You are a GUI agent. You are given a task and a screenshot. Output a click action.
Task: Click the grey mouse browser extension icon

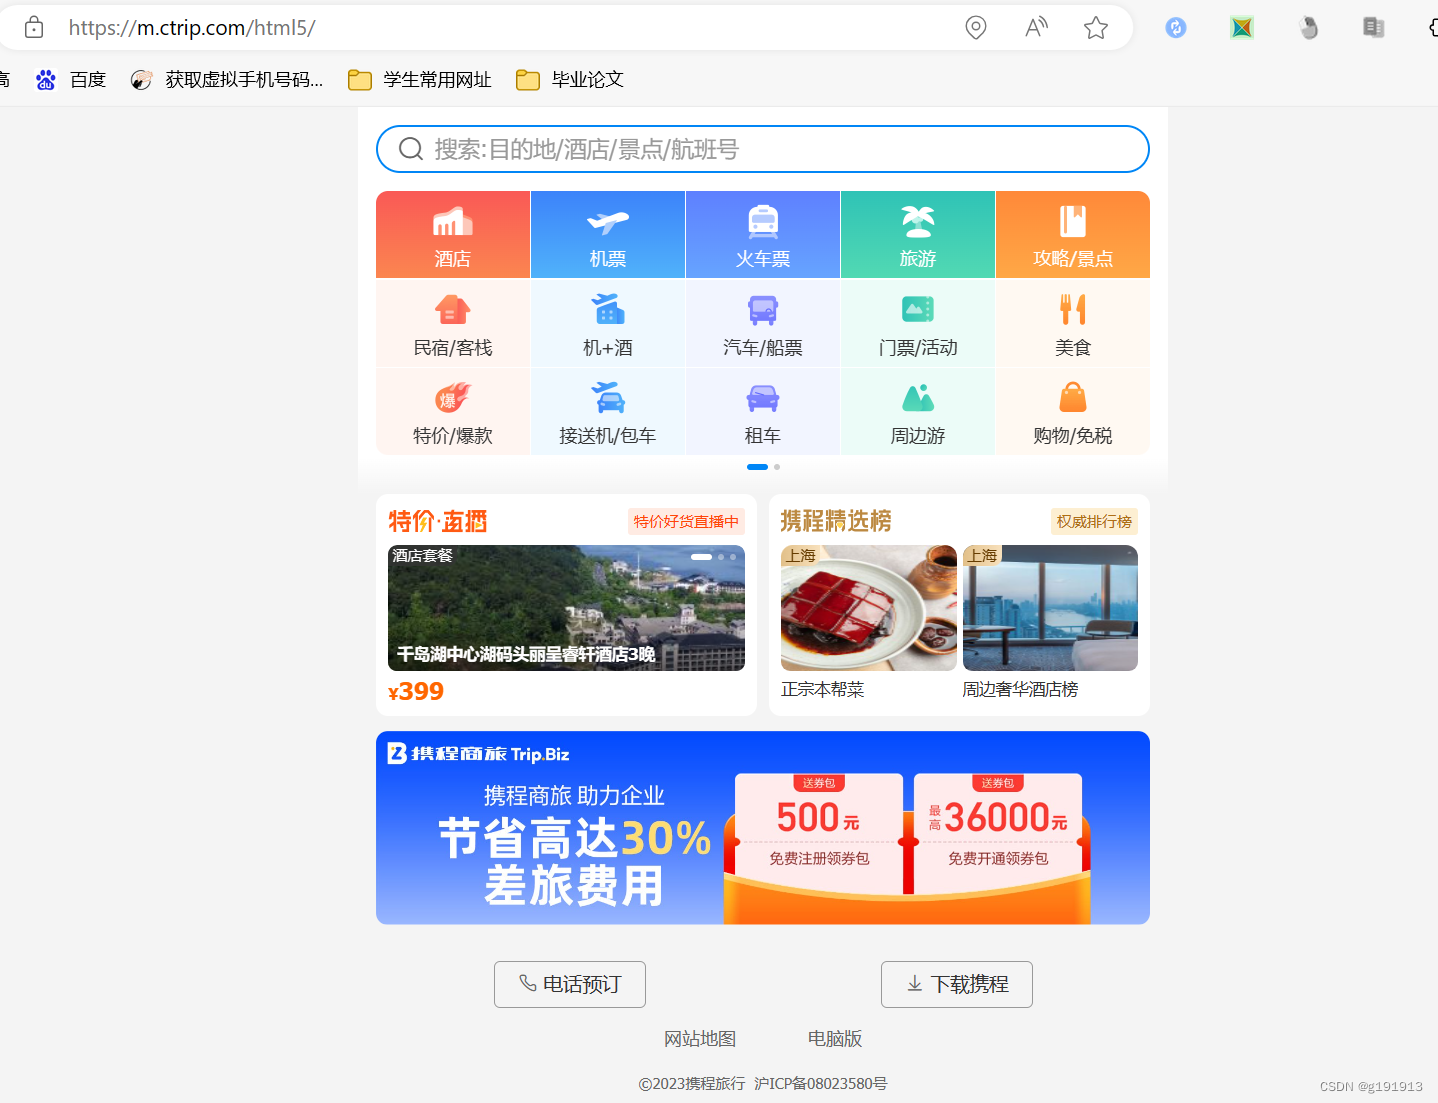(x=1308, y=27)
